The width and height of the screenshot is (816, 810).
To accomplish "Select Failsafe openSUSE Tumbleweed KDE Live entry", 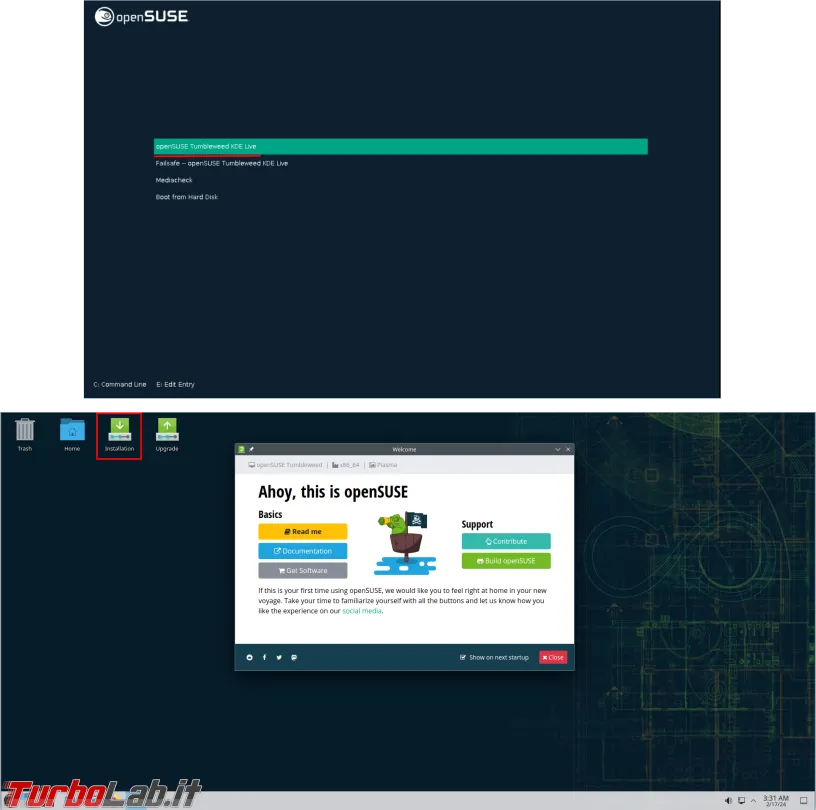I will (x=222, y=163).
